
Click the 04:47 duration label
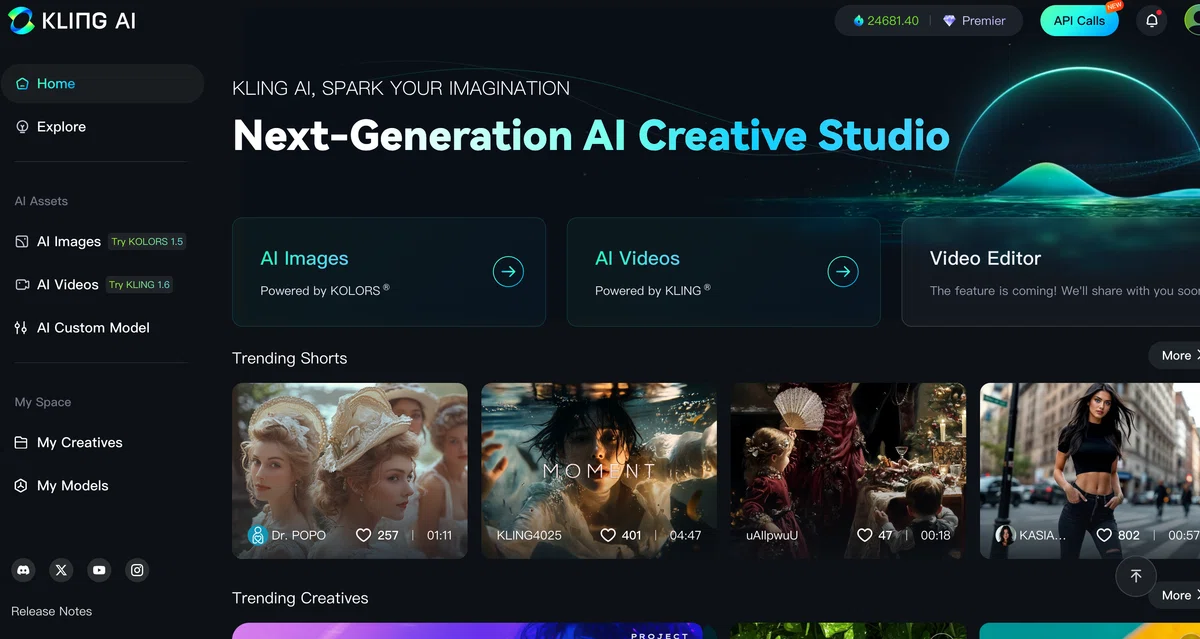point(685,535)
